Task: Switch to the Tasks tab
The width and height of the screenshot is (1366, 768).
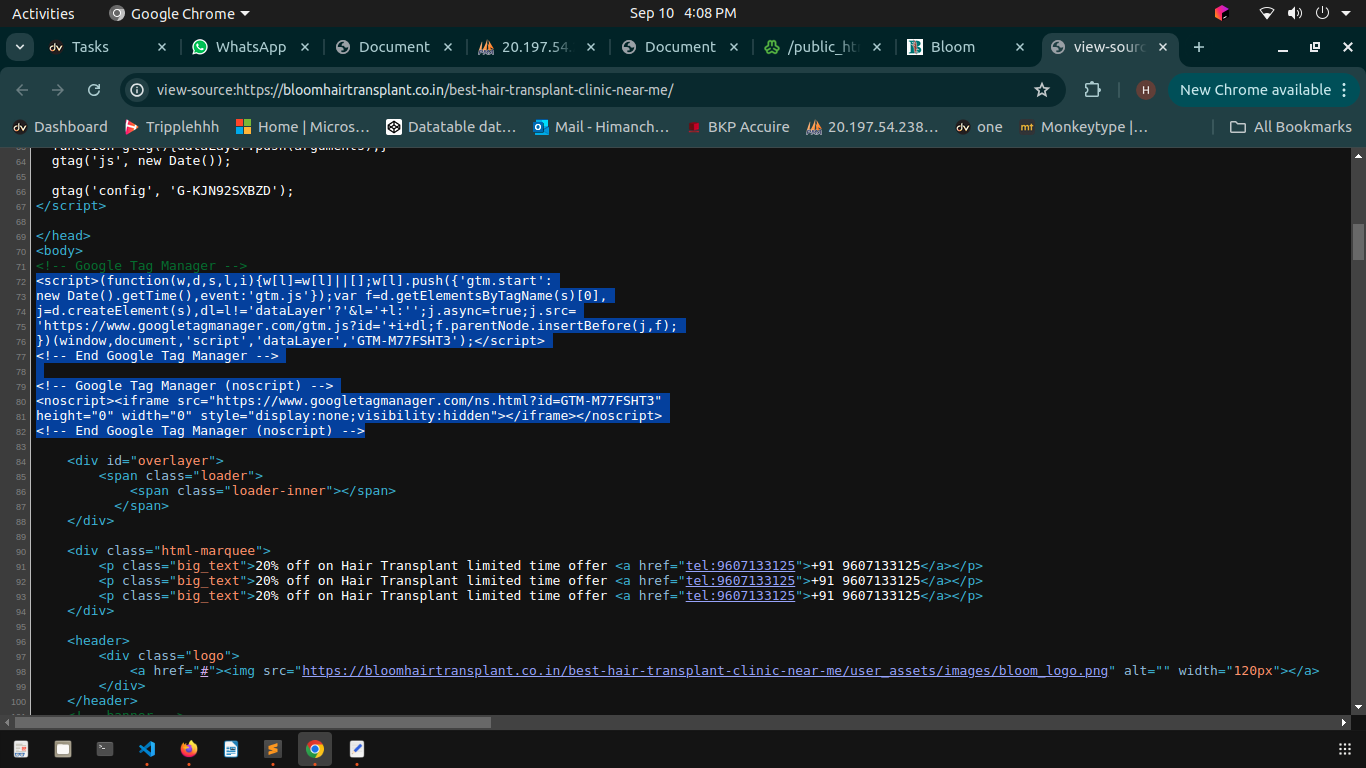Action: [108, 47]
